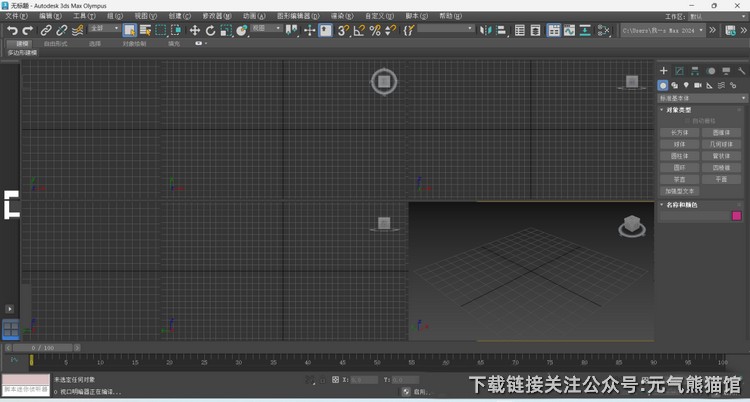This screenshot has height=402, width=750.
Task: Click the 茶壶 button
Action: (680, 180)
